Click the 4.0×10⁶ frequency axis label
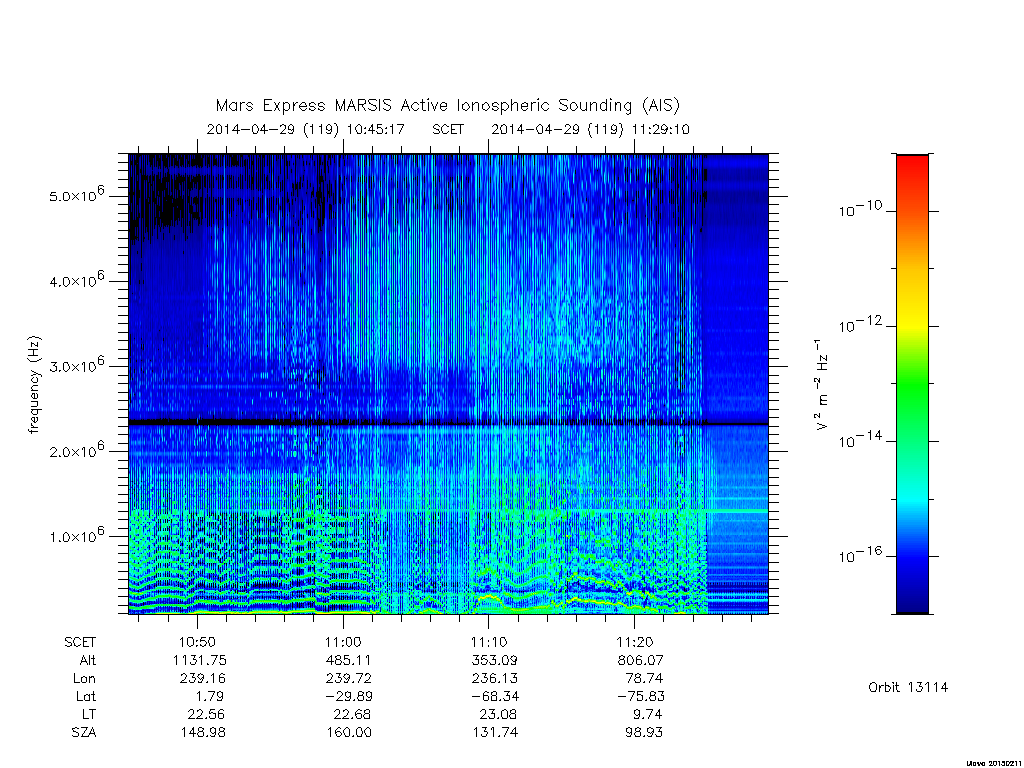This screenshot has height=768, width=1024. (x=76, y=280)
